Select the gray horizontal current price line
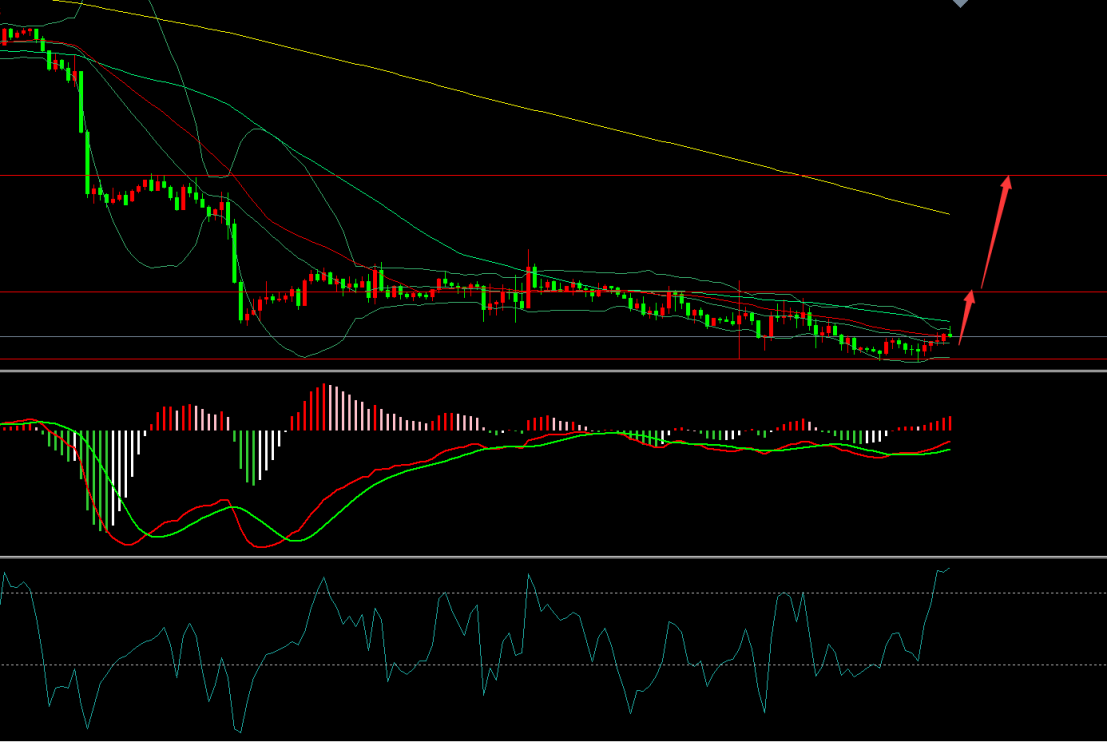This screenshot has height=743, width=1108. 553,337
